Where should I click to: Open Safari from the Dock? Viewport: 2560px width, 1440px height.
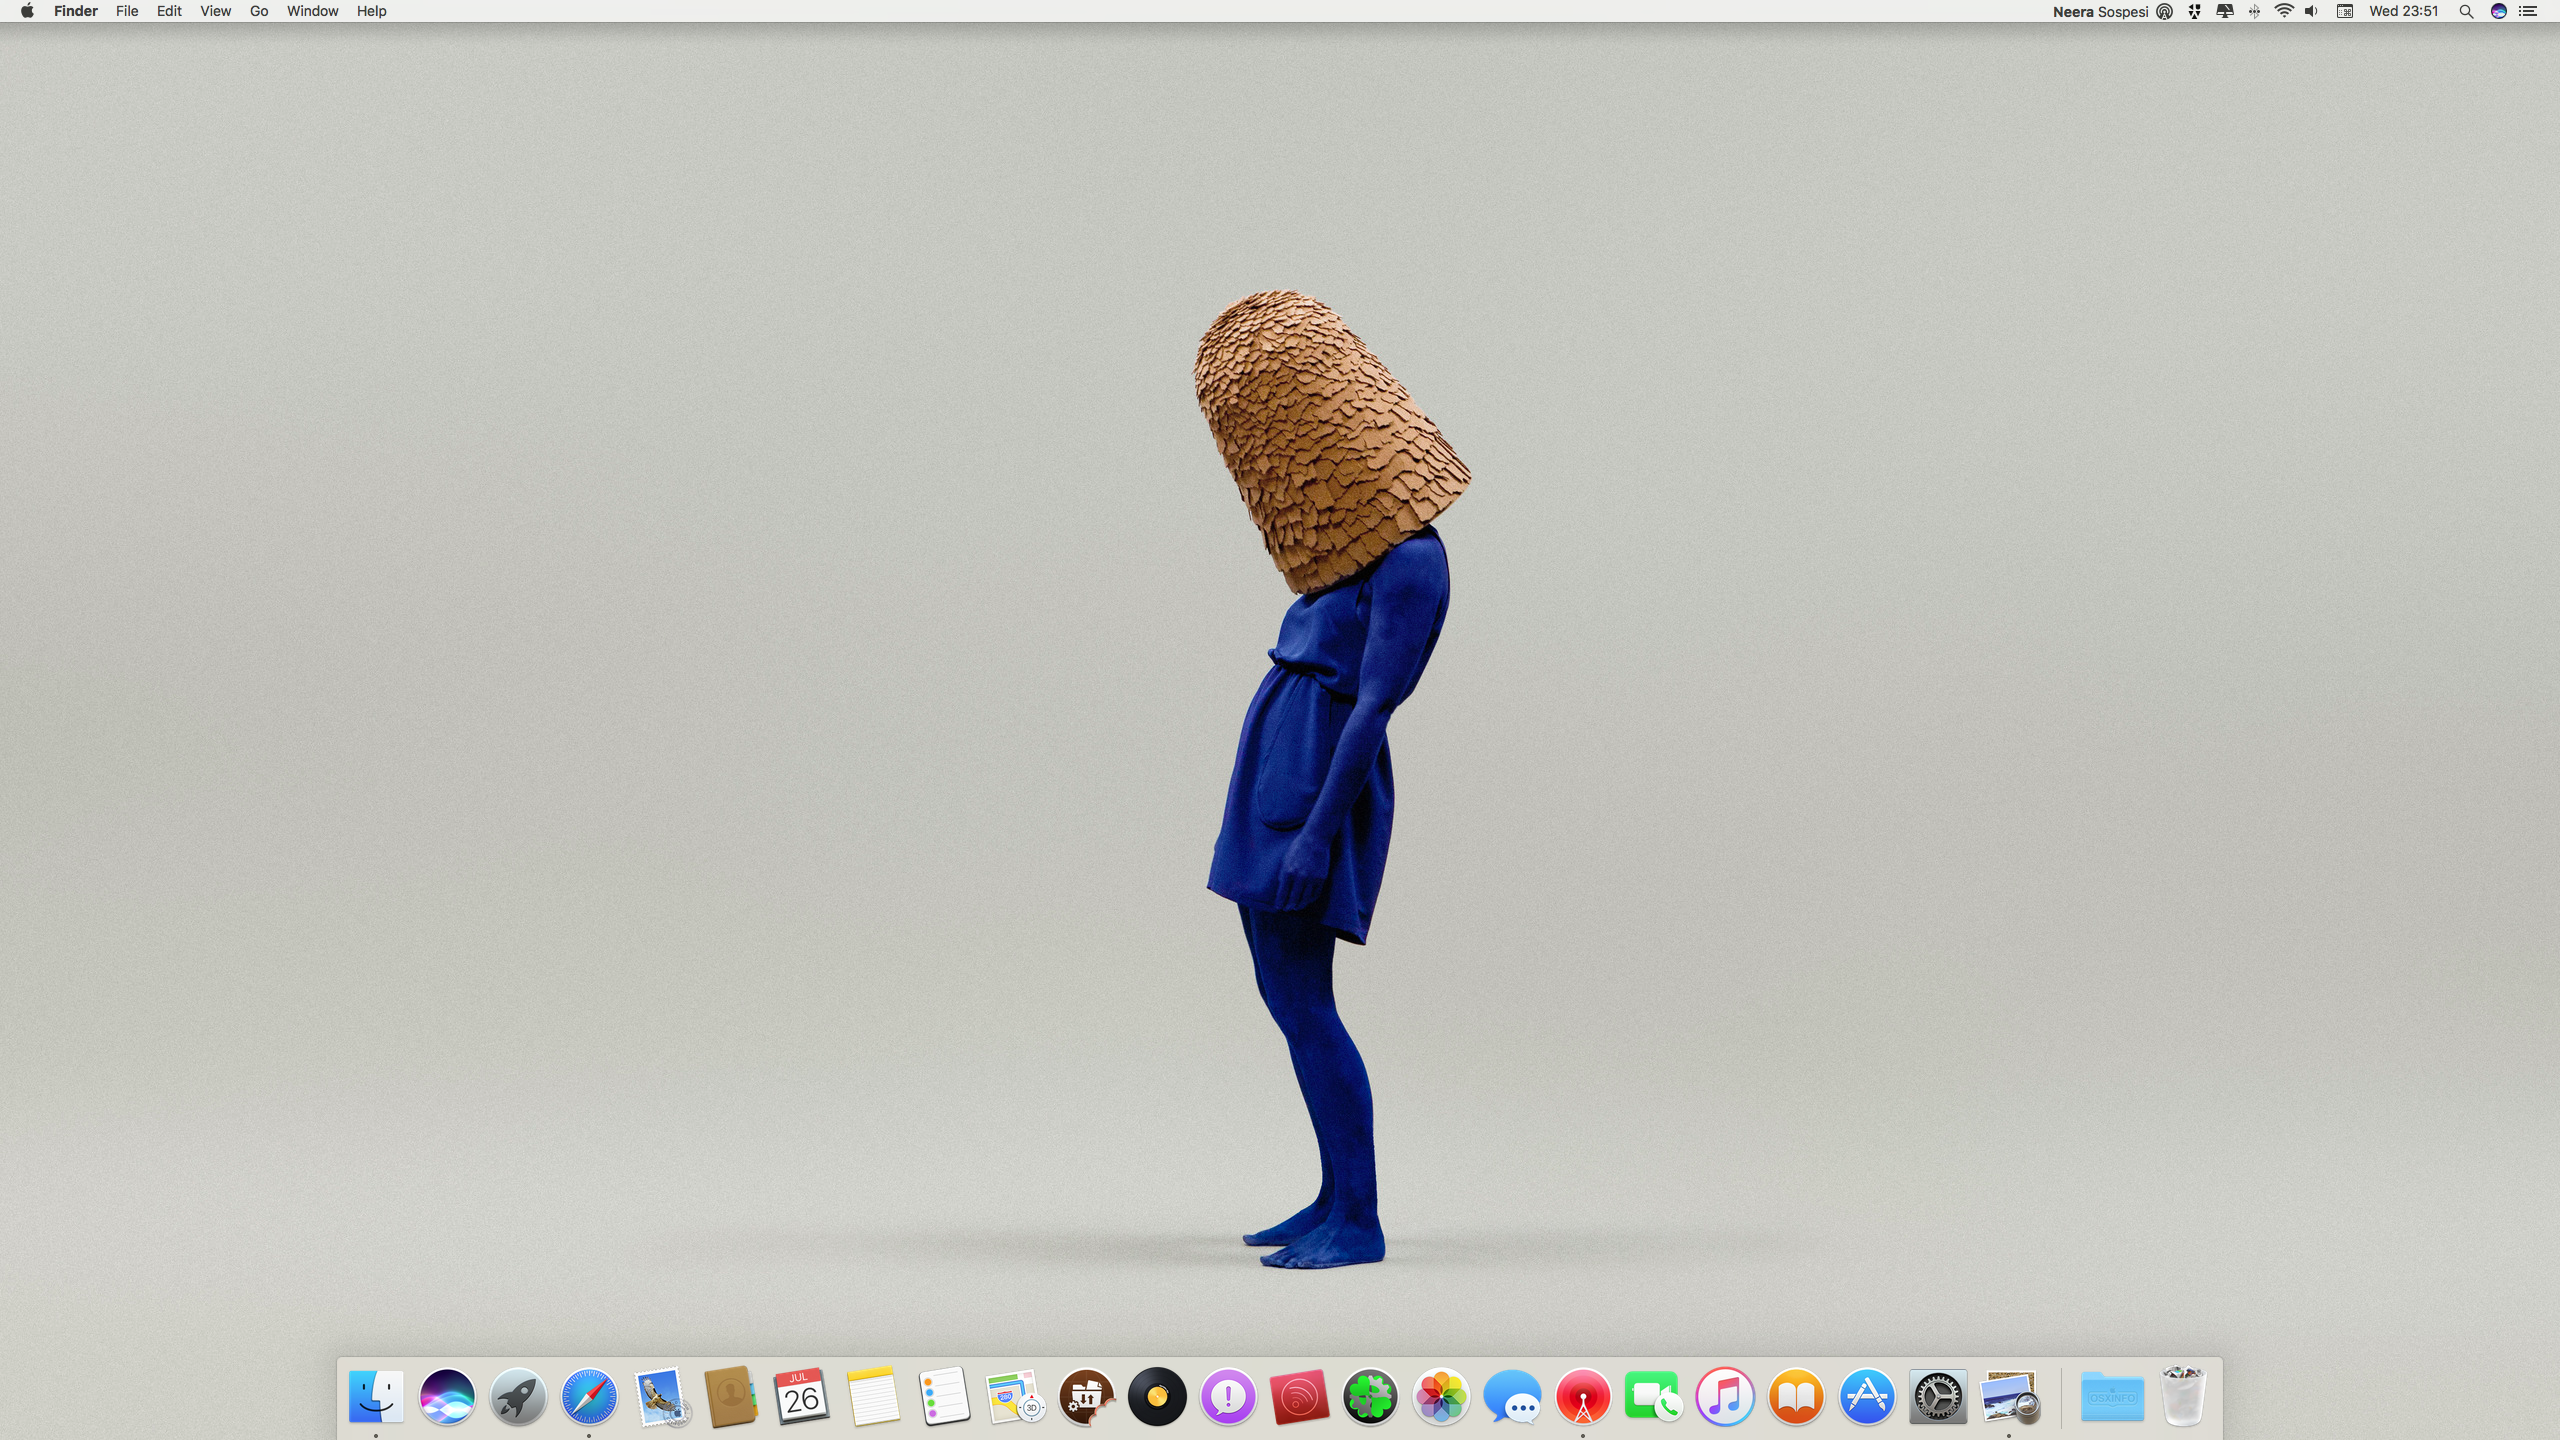tap(588, 1398)
